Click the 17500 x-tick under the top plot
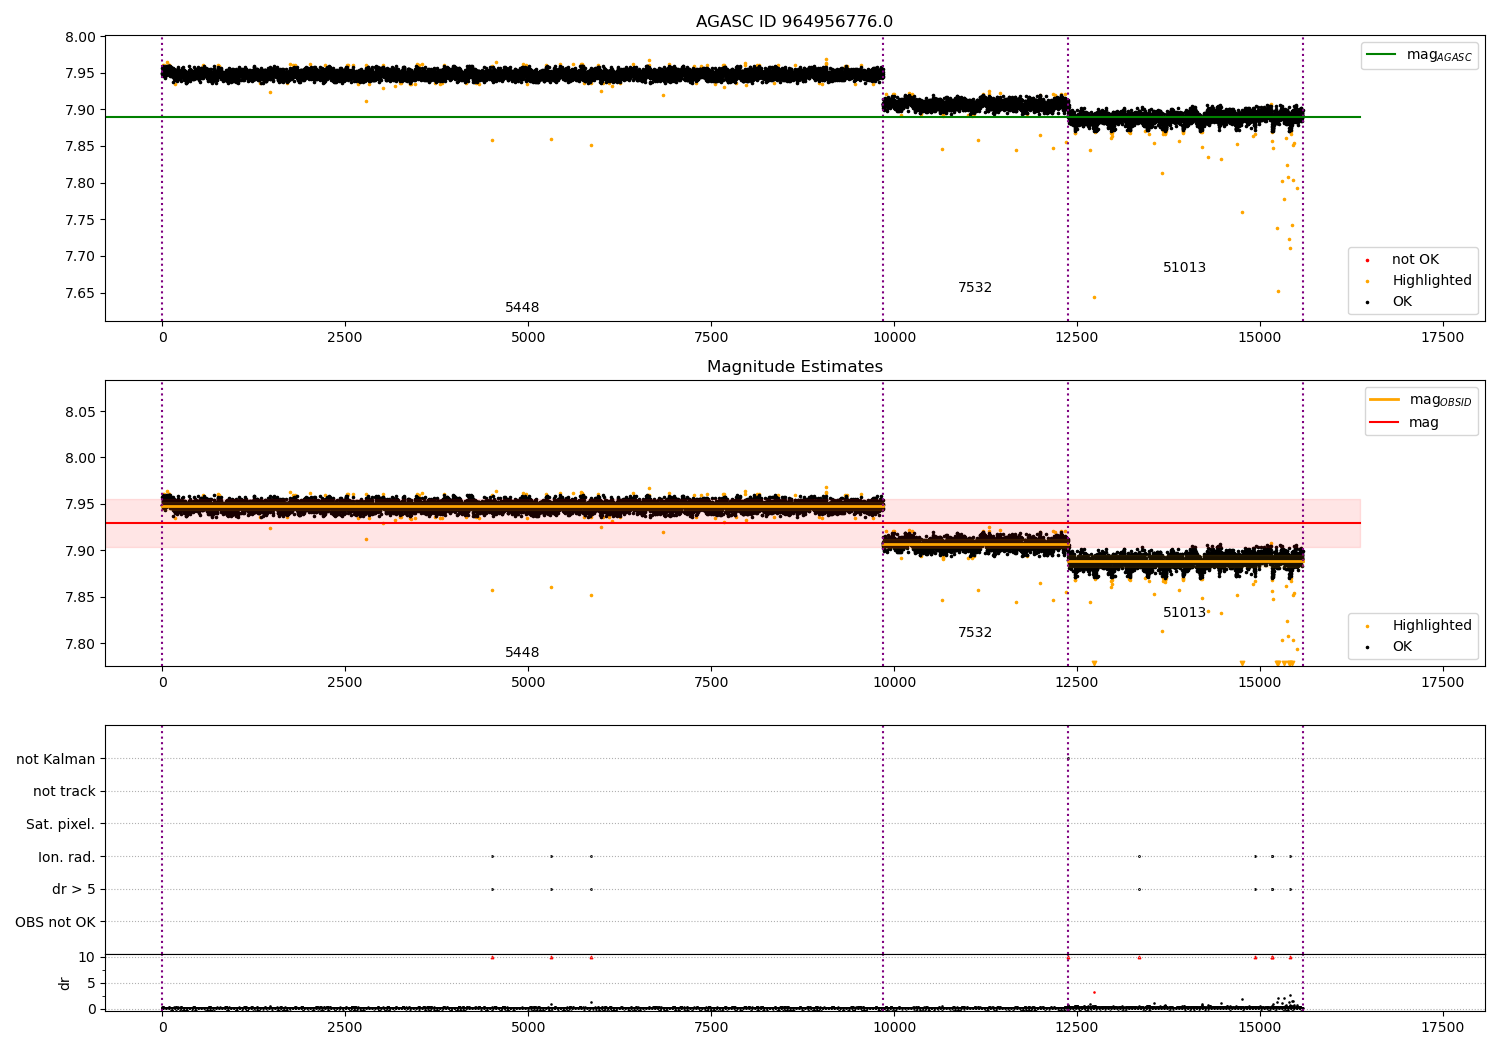 (x=1442, y=337)
